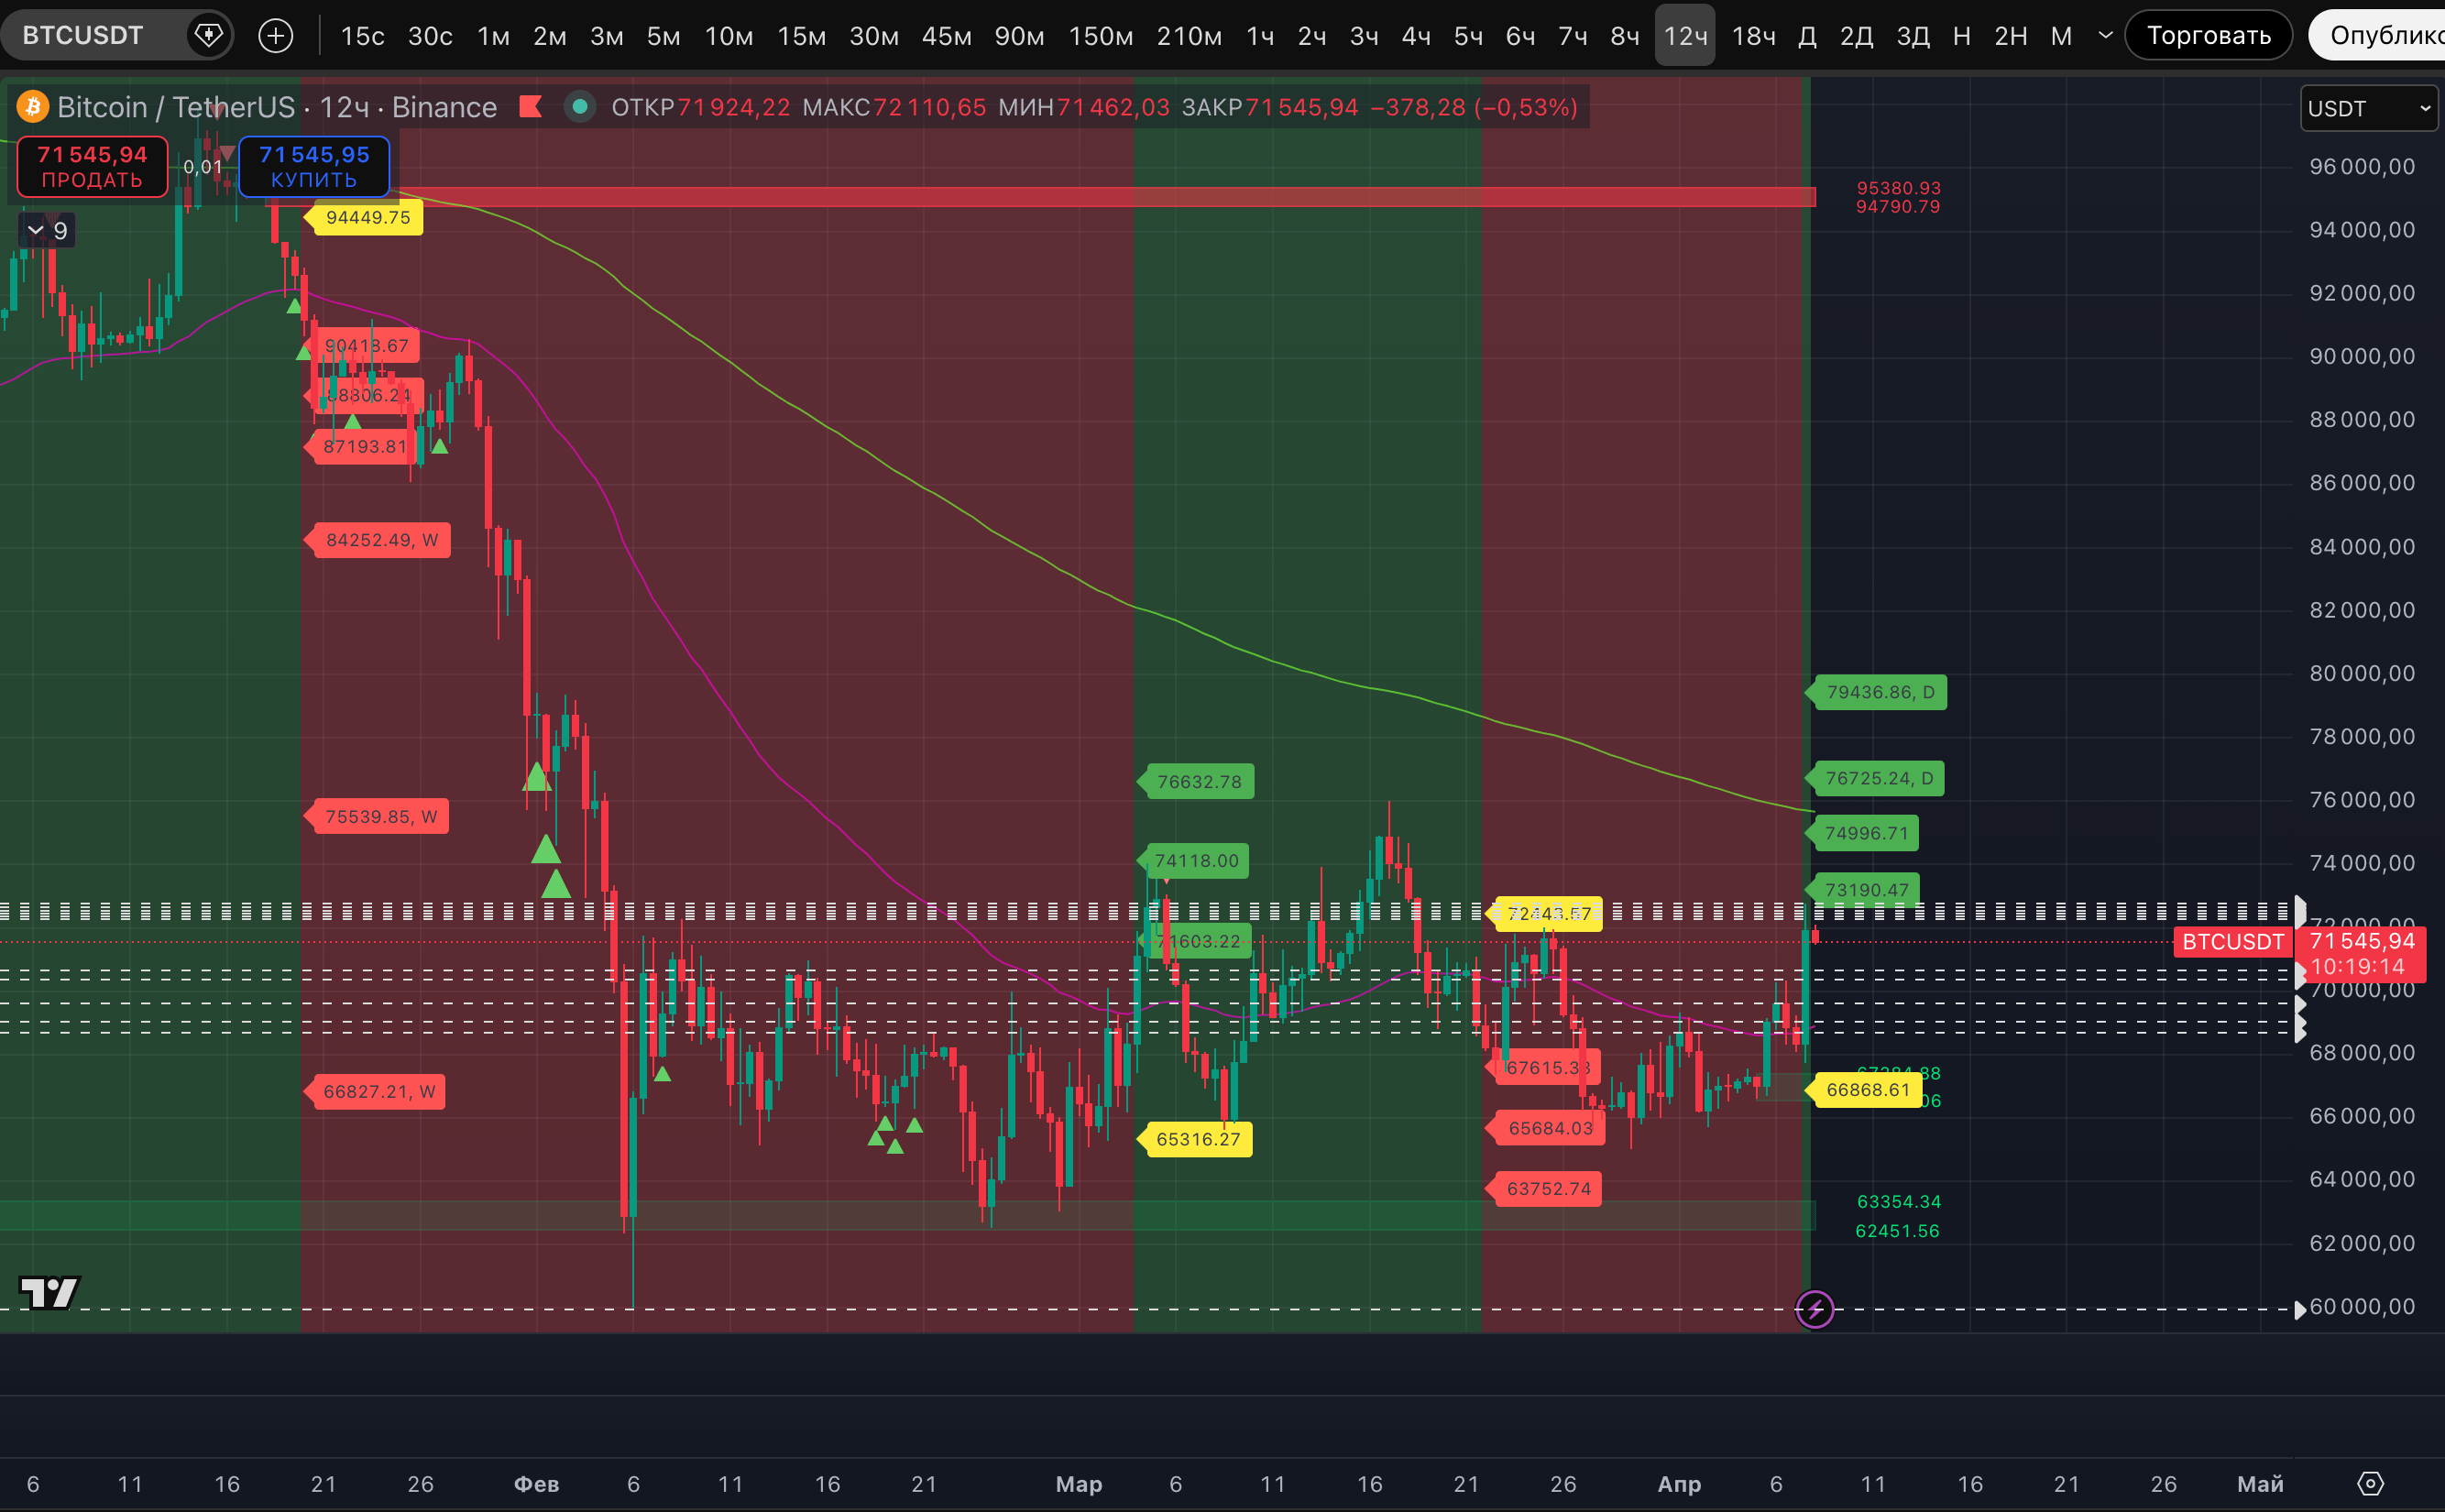This screenshot has height=1512, width=2445.
Task: Click the Торговать button
Action: pos(2208,36)
